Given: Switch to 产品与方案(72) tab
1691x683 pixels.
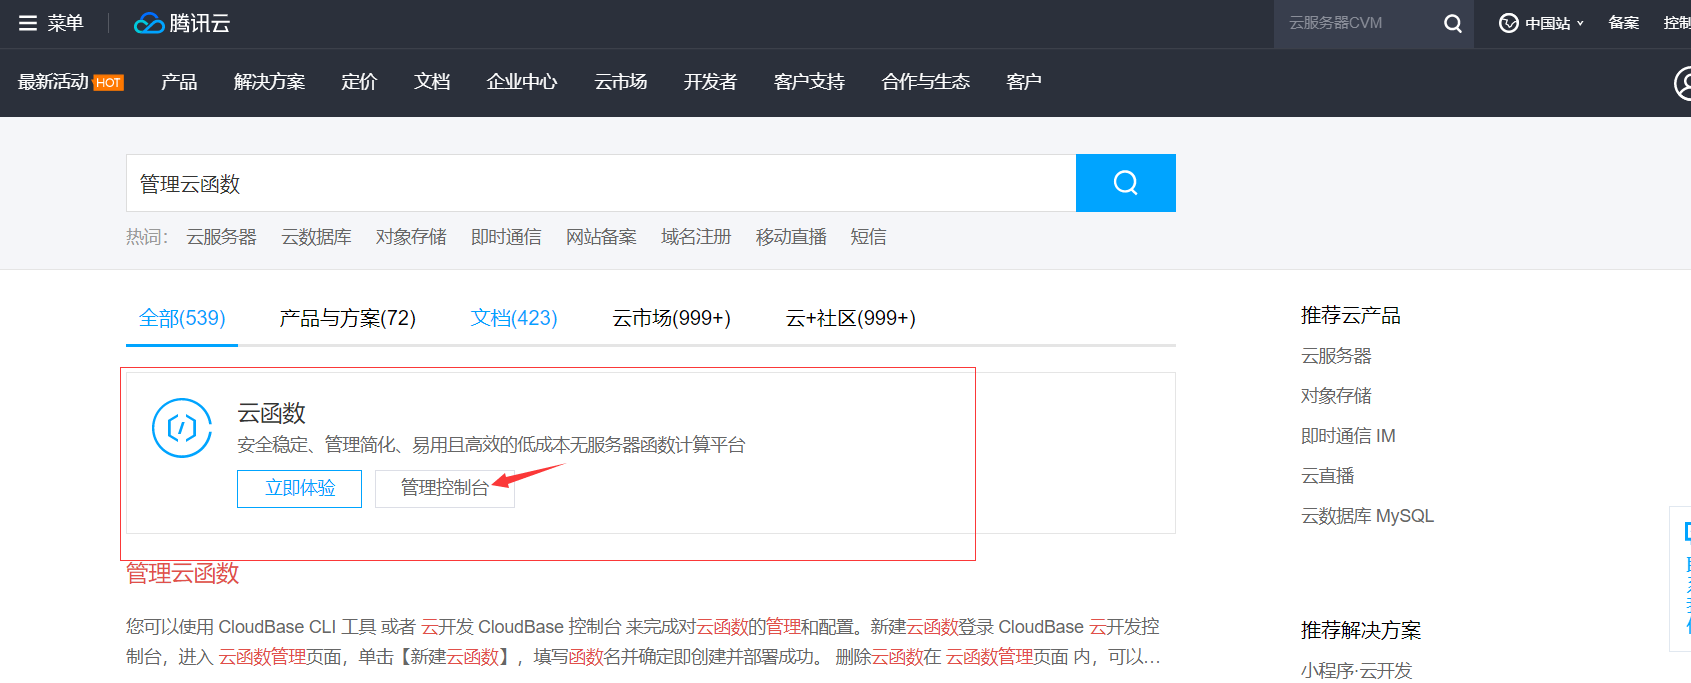Looking at the screenshot, I should tap(348, 318).
